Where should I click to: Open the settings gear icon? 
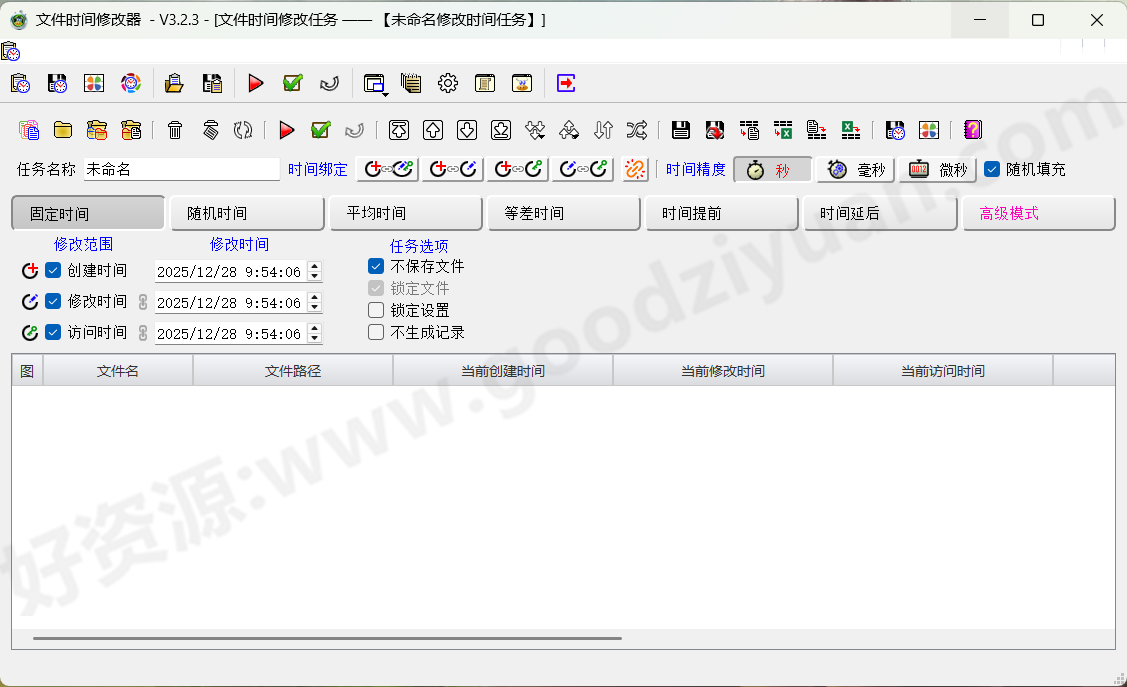(x=447, y=83)
